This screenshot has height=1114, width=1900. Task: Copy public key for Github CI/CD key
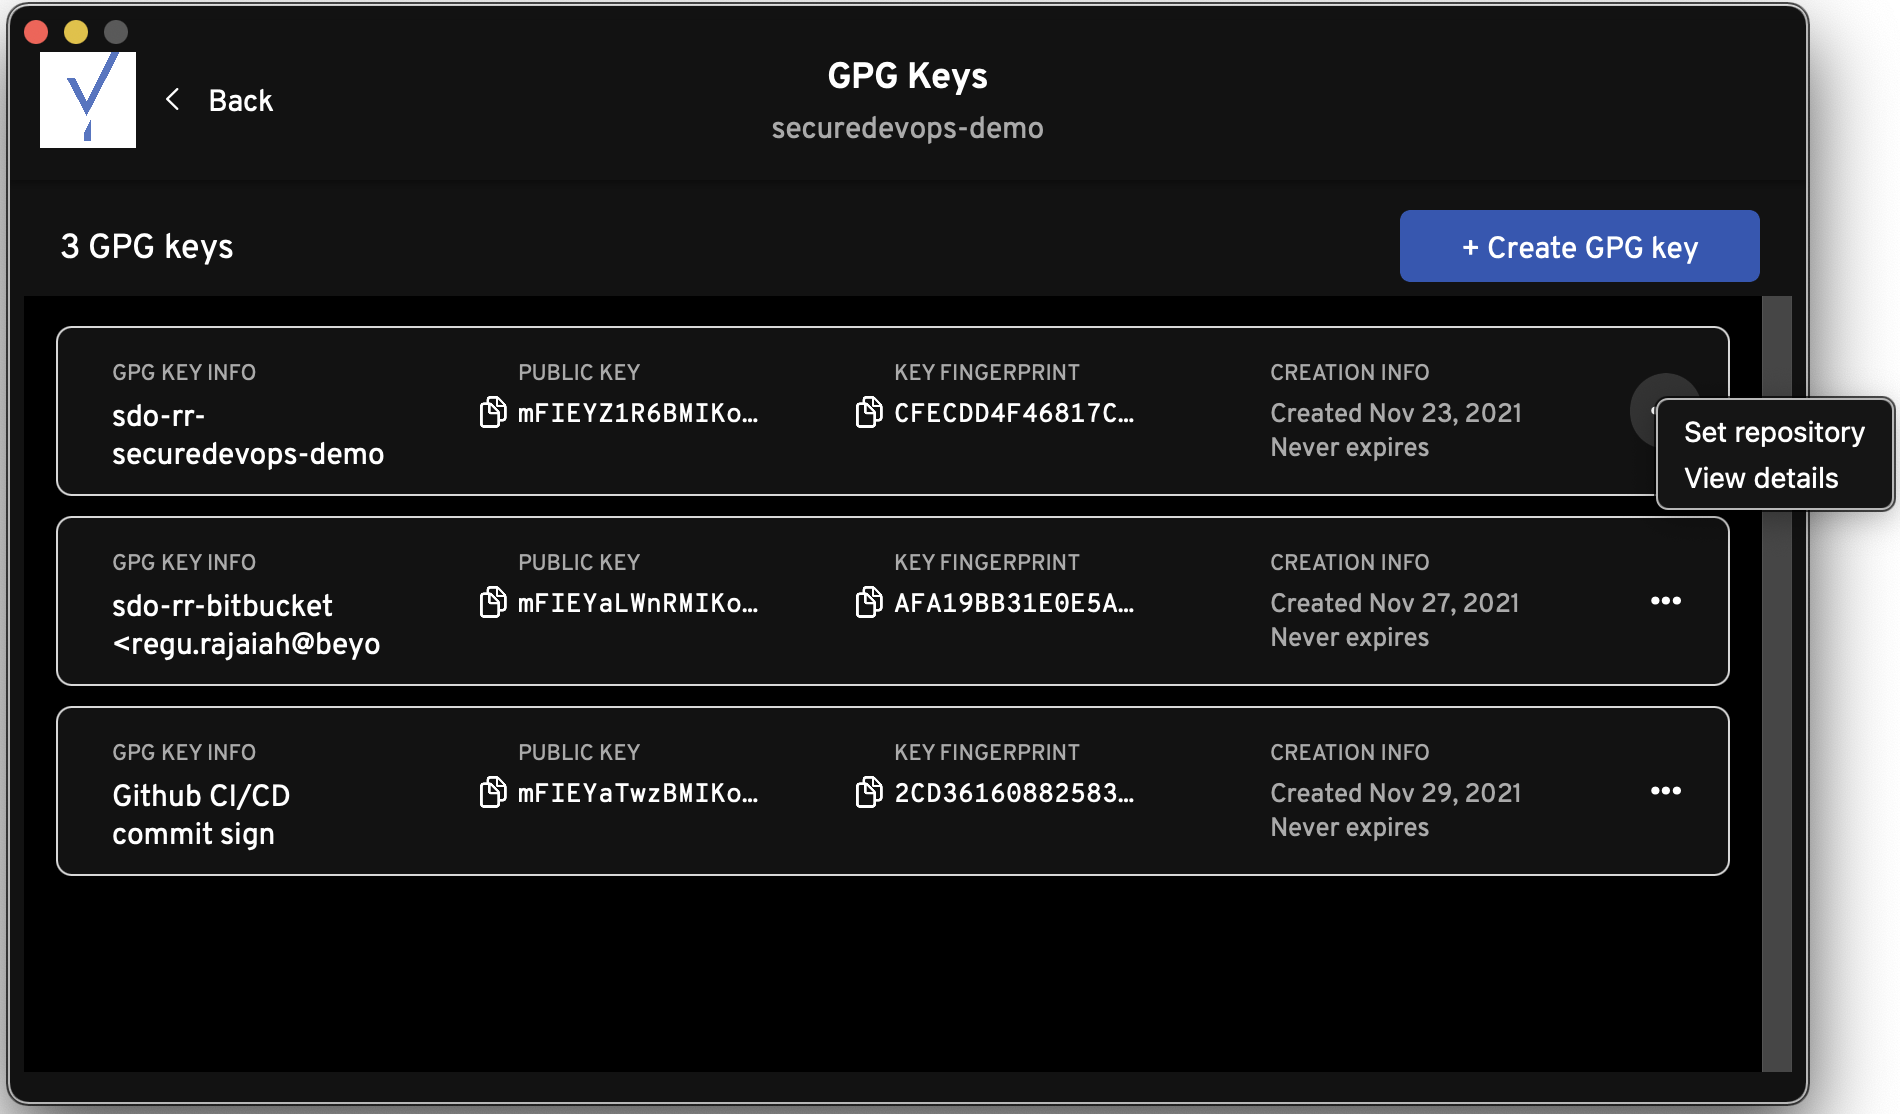click(492, 792)
